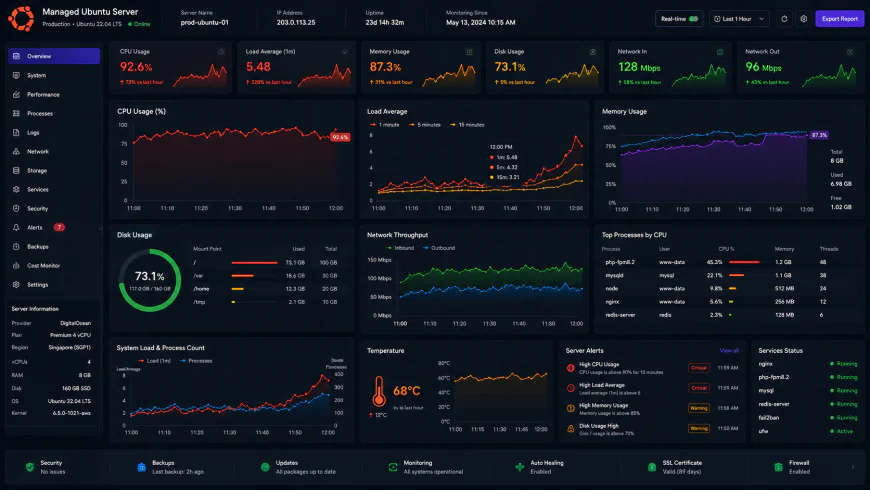Viewport: 870px width, 490px height.
Task: Click nginx Running status in Services Status
Action: coord(844,364)
